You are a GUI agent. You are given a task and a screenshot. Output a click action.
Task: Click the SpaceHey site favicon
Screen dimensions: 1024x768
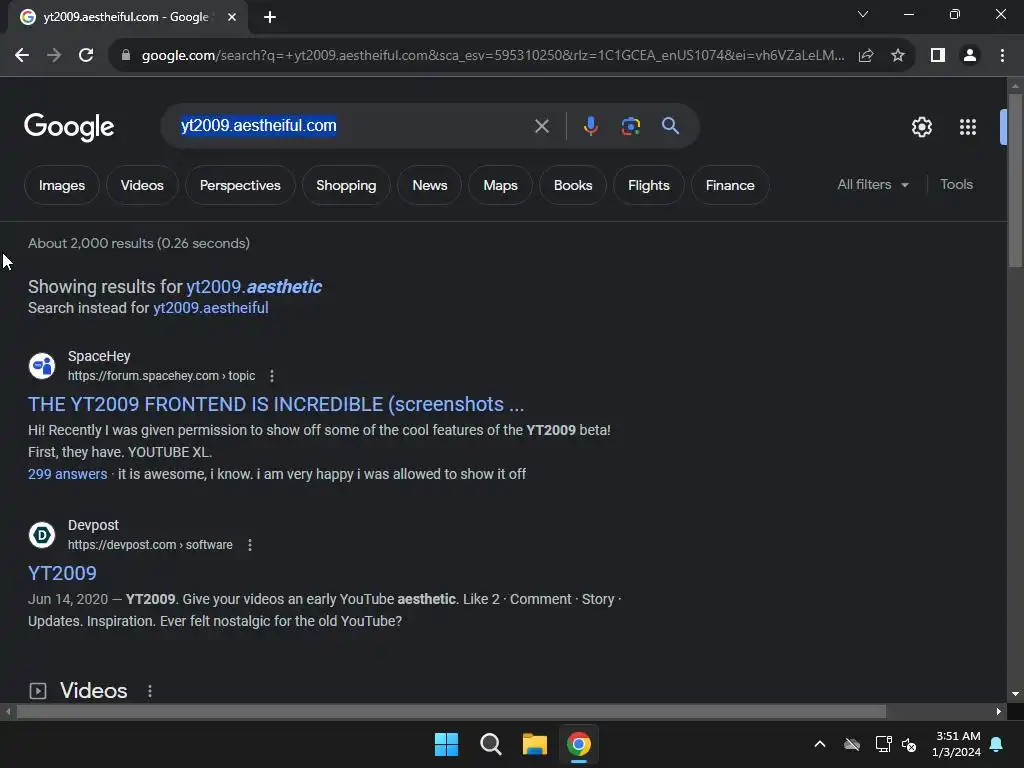tap(42, 366)
